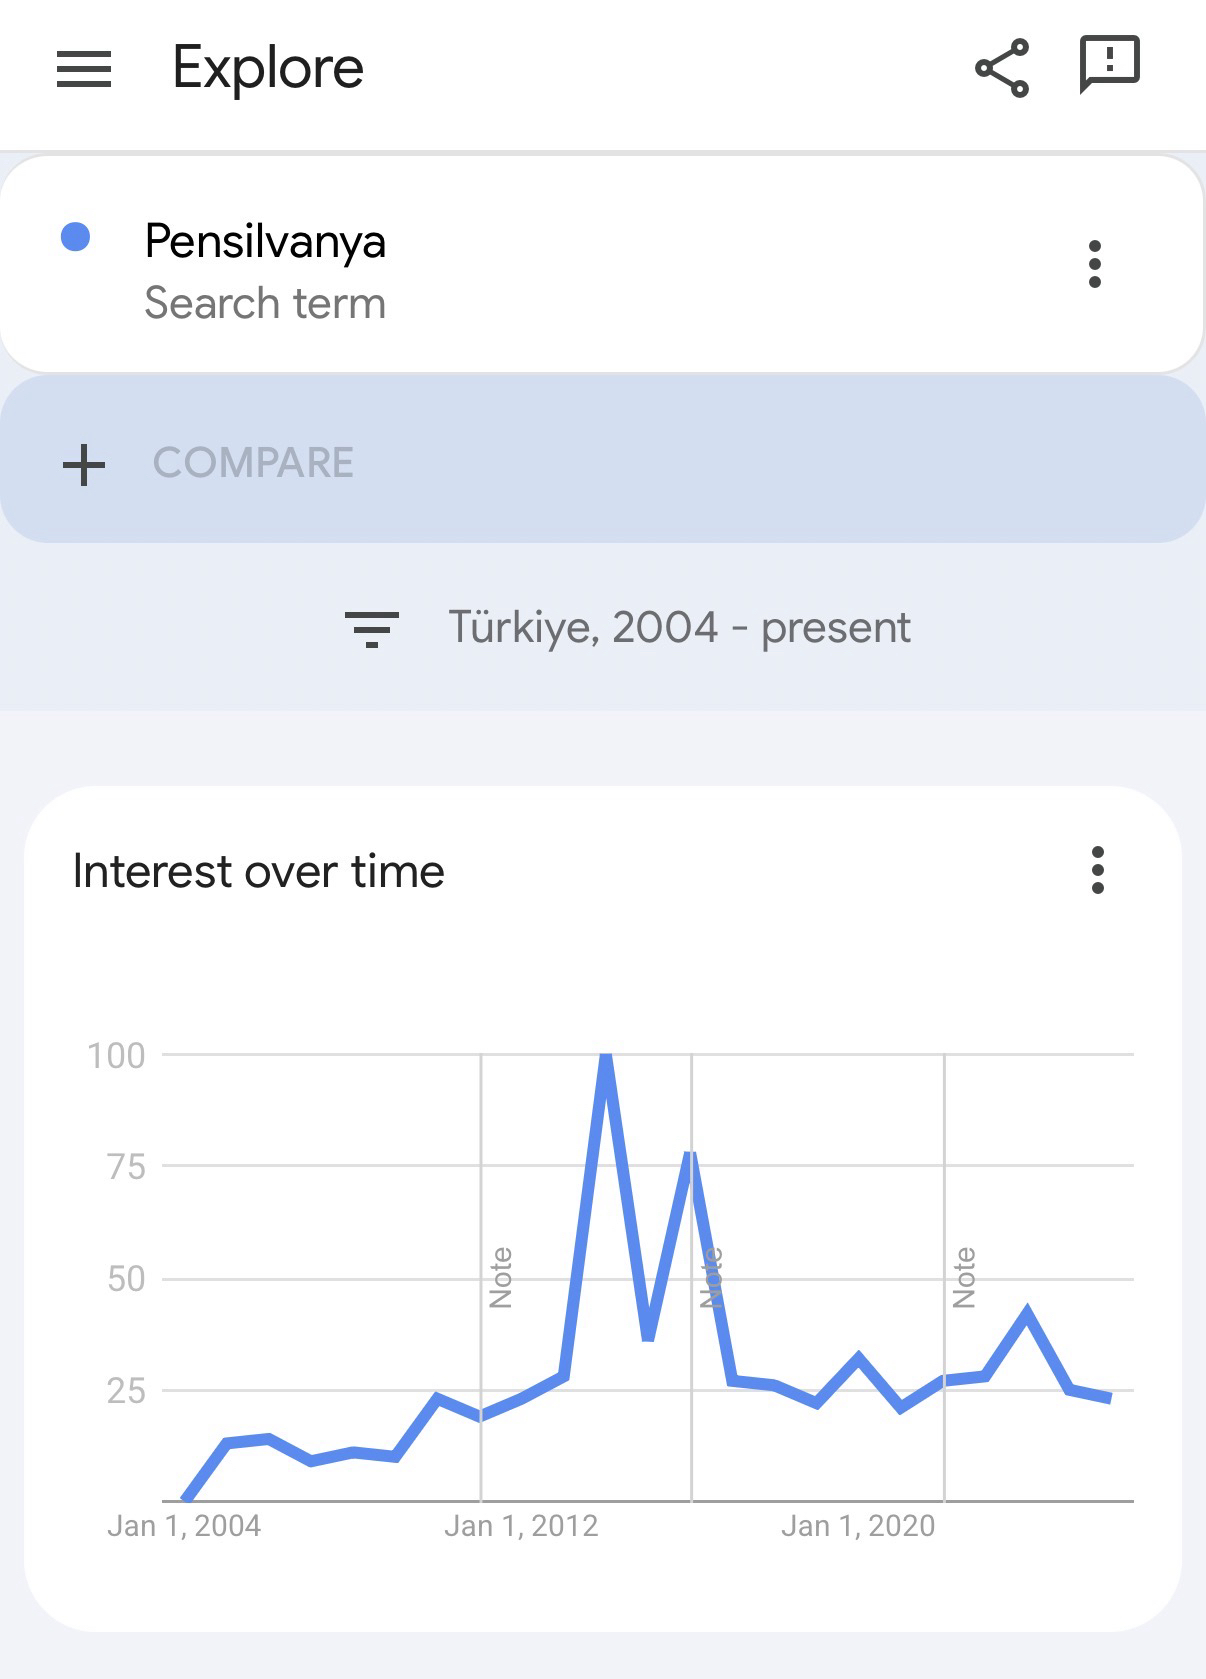Screen dimensions: 1206x1679
Task: Open the filter settings icon
Action: pos(372,629)
